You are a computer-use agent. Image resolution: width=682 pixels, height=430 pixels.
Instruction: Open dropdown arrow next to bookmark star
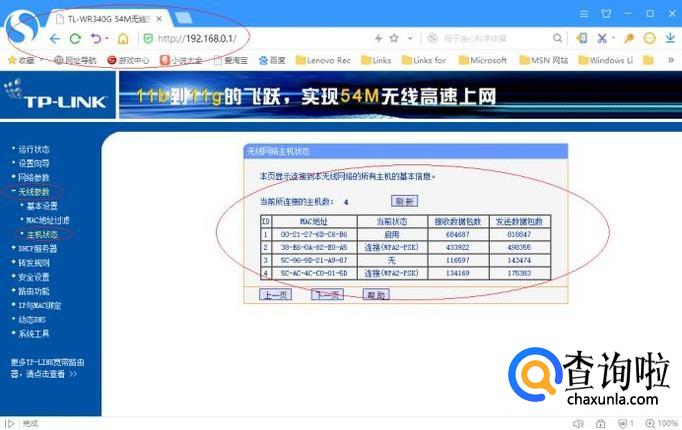(410, 38)
